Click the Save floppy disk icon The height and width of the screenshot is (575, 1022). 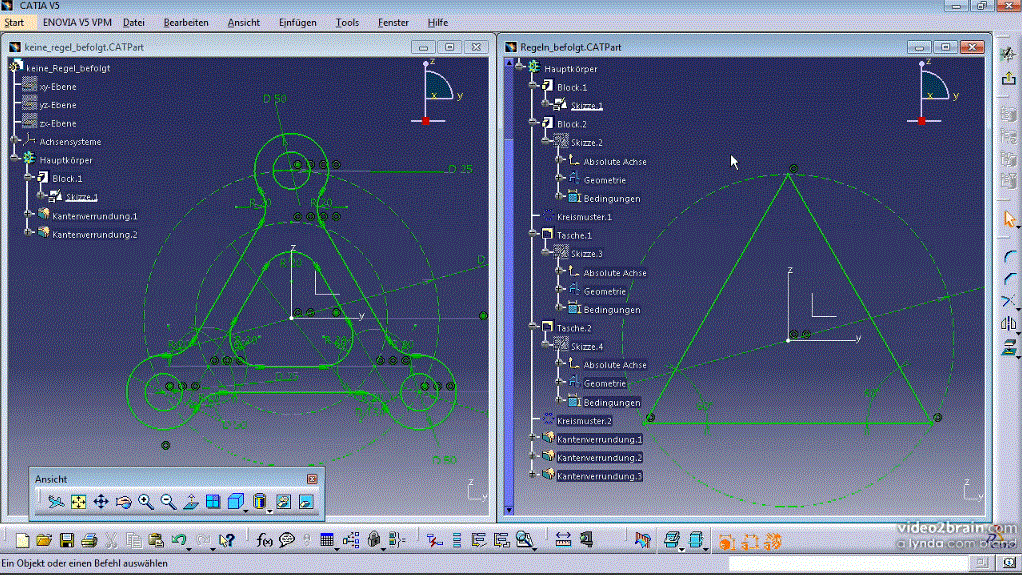click(66, 540)
